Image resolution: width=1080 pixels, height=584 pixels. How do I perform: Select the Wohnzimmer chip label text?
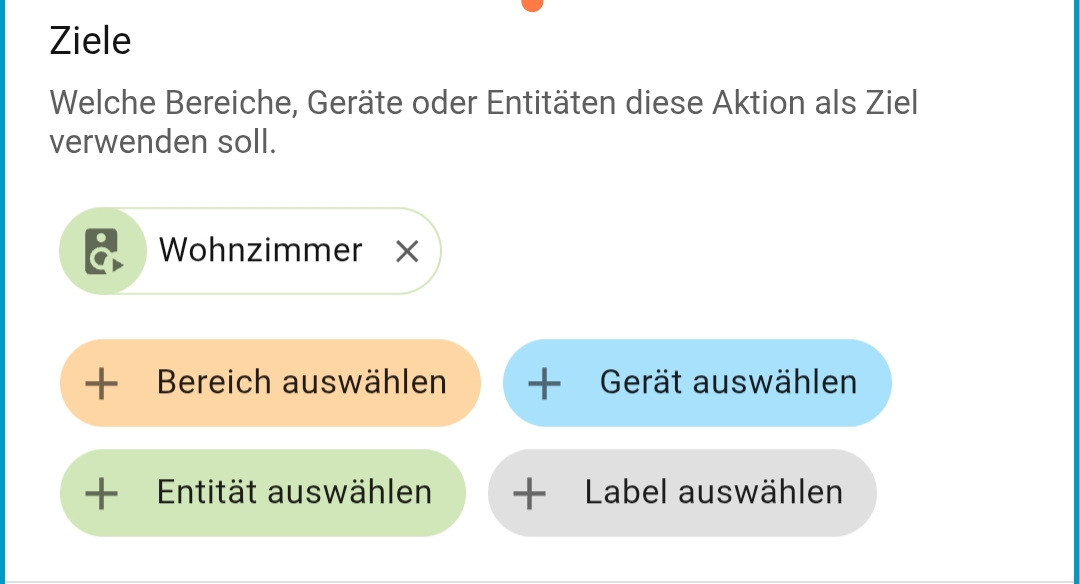point(260,250)
